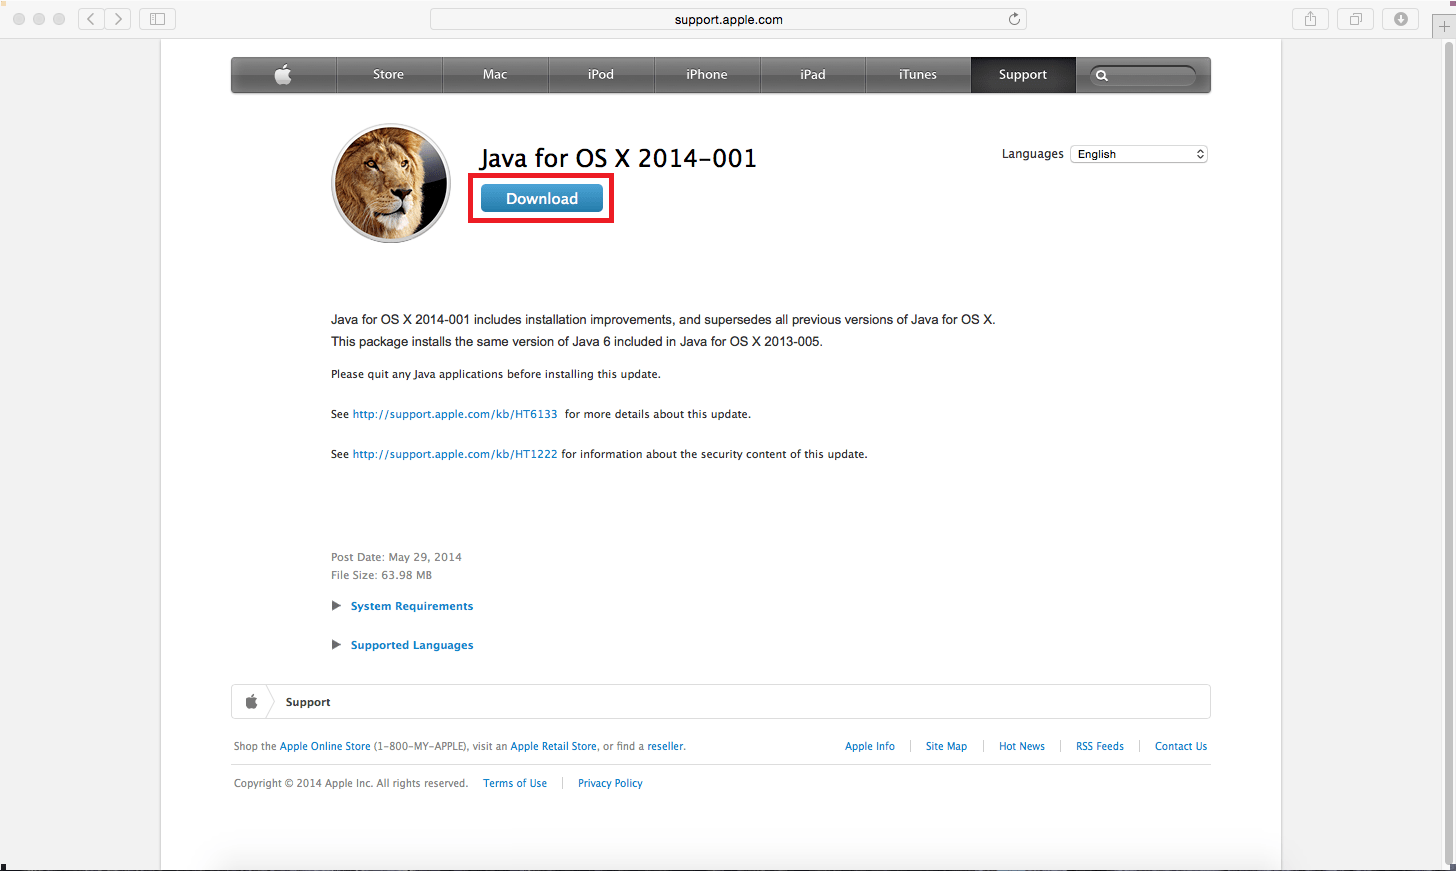Viewport: 1456px width, 871px height.
Task: Reload the page with the refresh icon
Action: [1014, 19]
